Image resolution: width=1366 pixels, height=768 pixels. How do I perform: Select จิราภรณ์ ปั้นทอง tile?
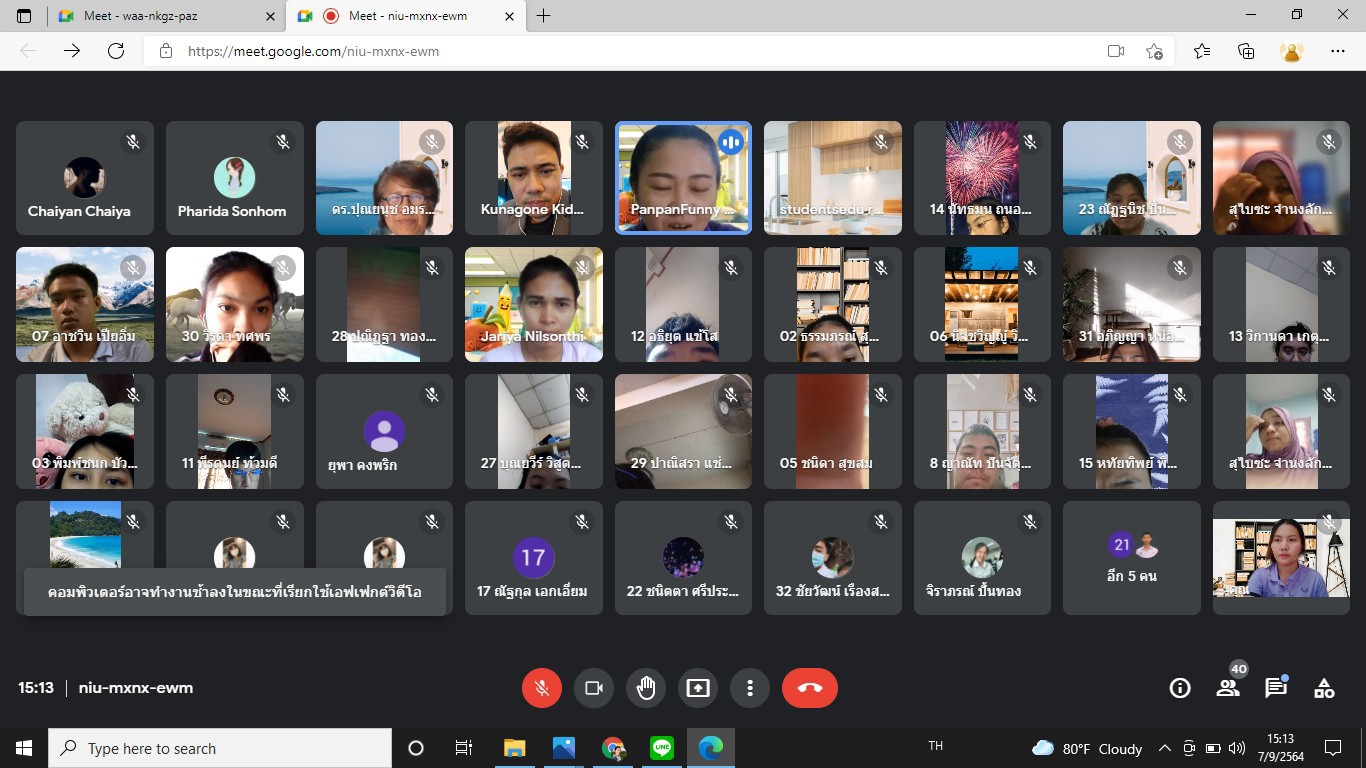click(982, 558)
